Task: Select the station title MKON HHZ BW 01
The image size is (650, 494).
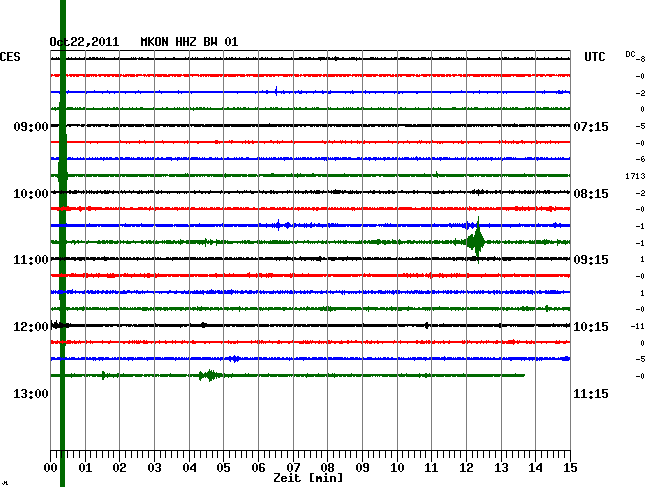Action: (189, 42)
